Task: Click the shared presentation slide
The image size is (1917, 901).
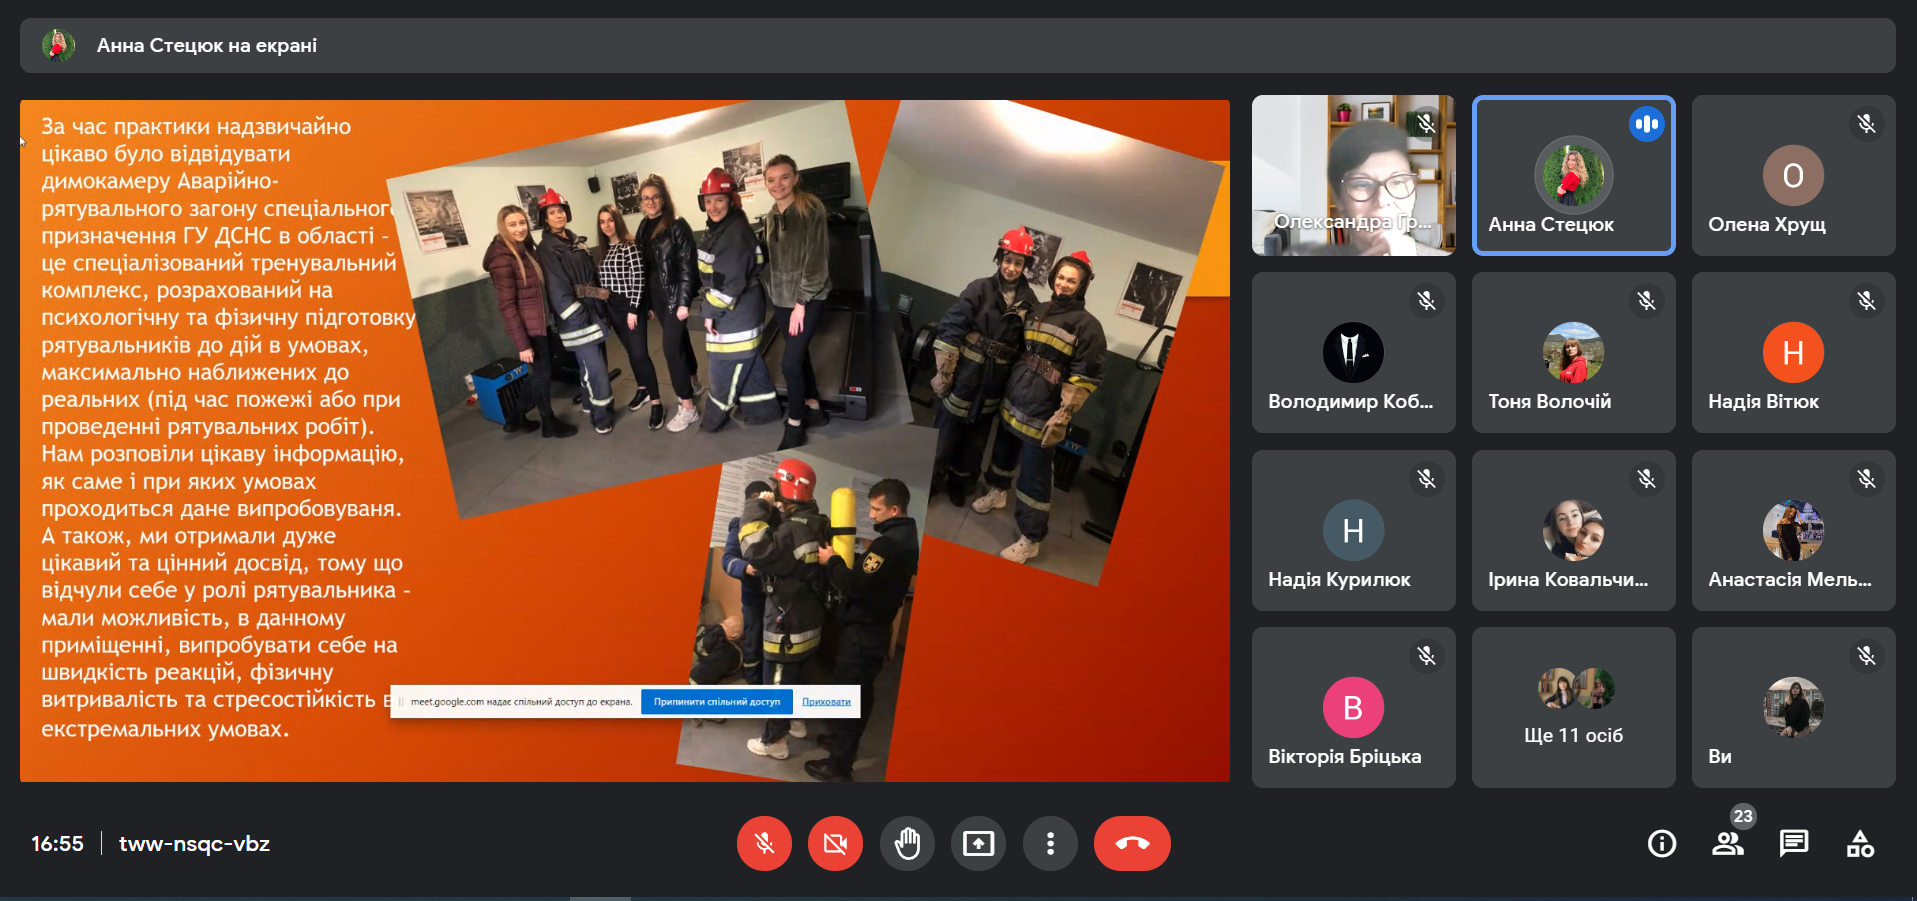Action: 624,440
